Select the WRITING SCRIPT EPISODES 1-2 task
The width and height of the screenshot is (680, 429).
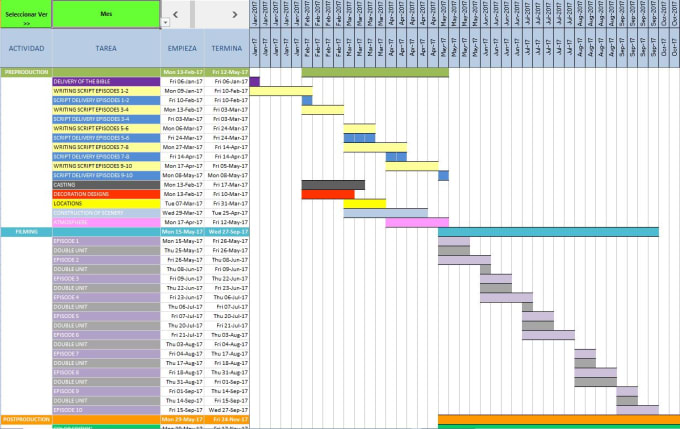(106, 91)
